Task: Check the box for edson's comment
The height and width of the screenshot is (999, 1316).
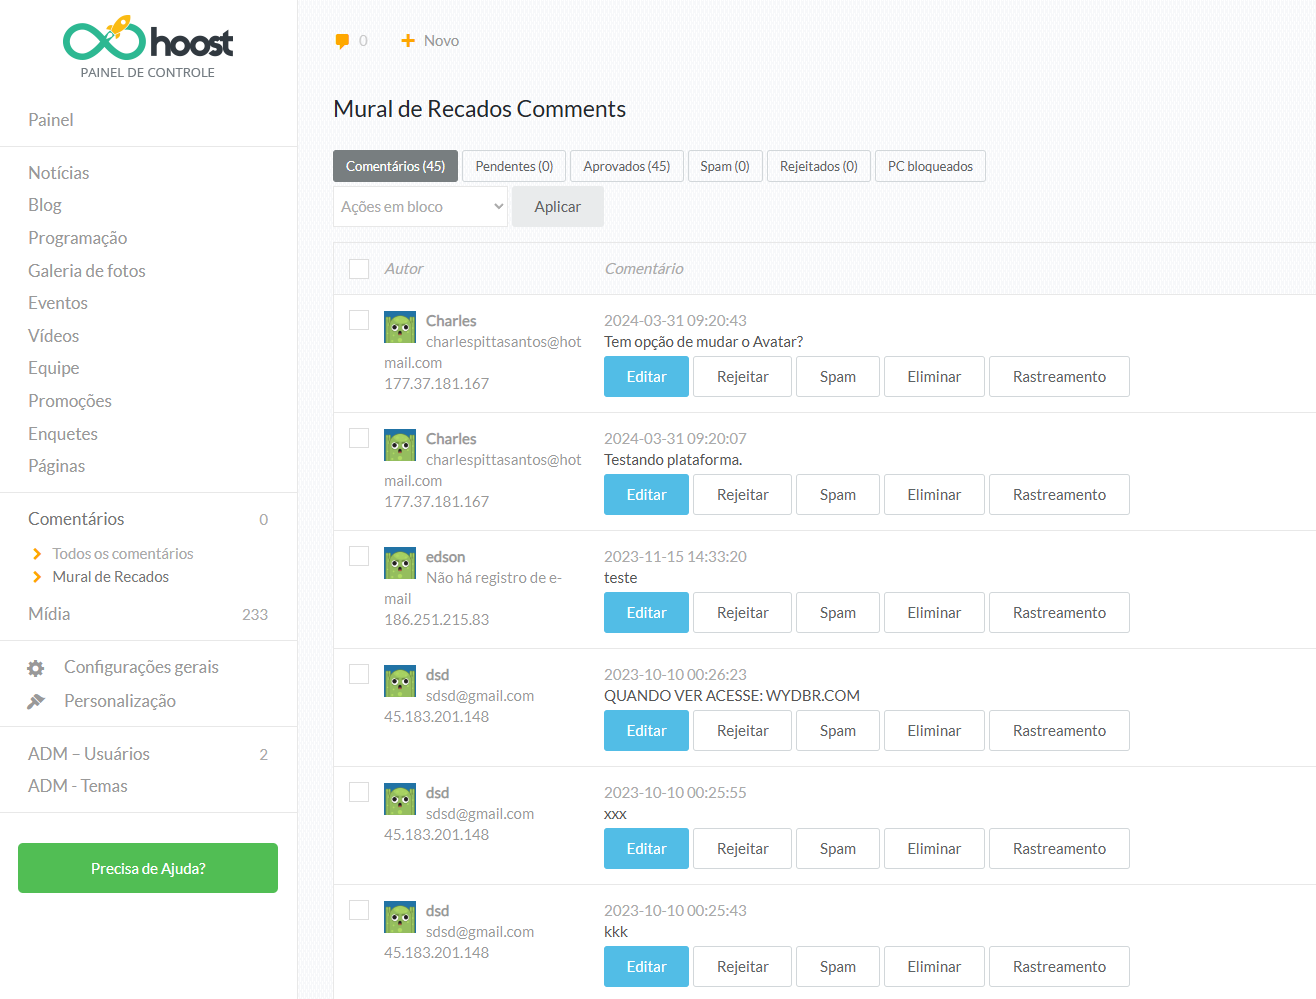Action: 359,556
